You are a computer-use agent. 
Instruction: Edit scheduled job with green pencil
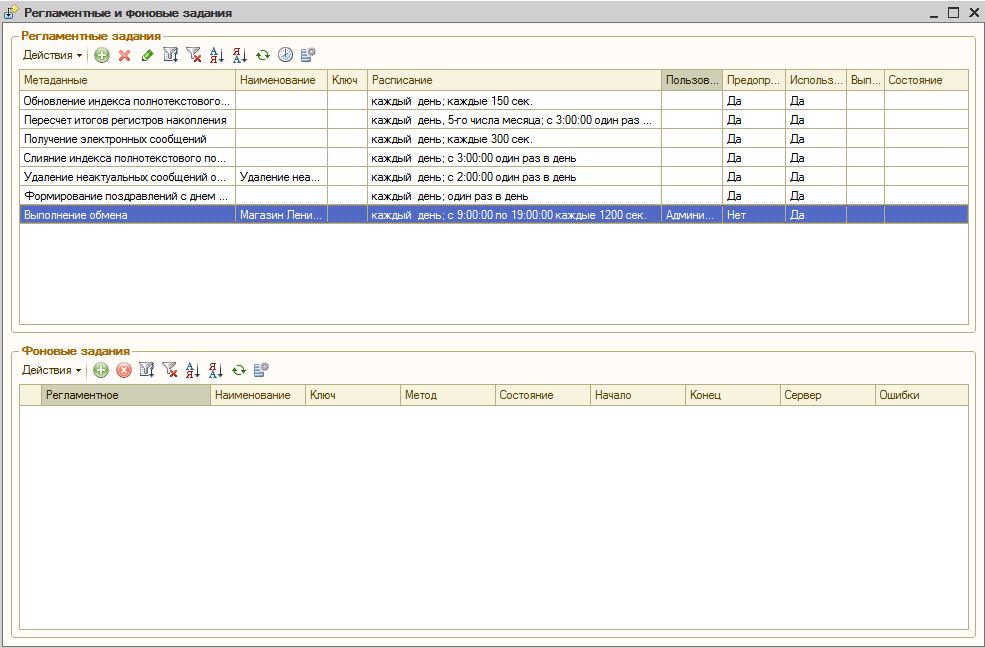tap(147, 55)
